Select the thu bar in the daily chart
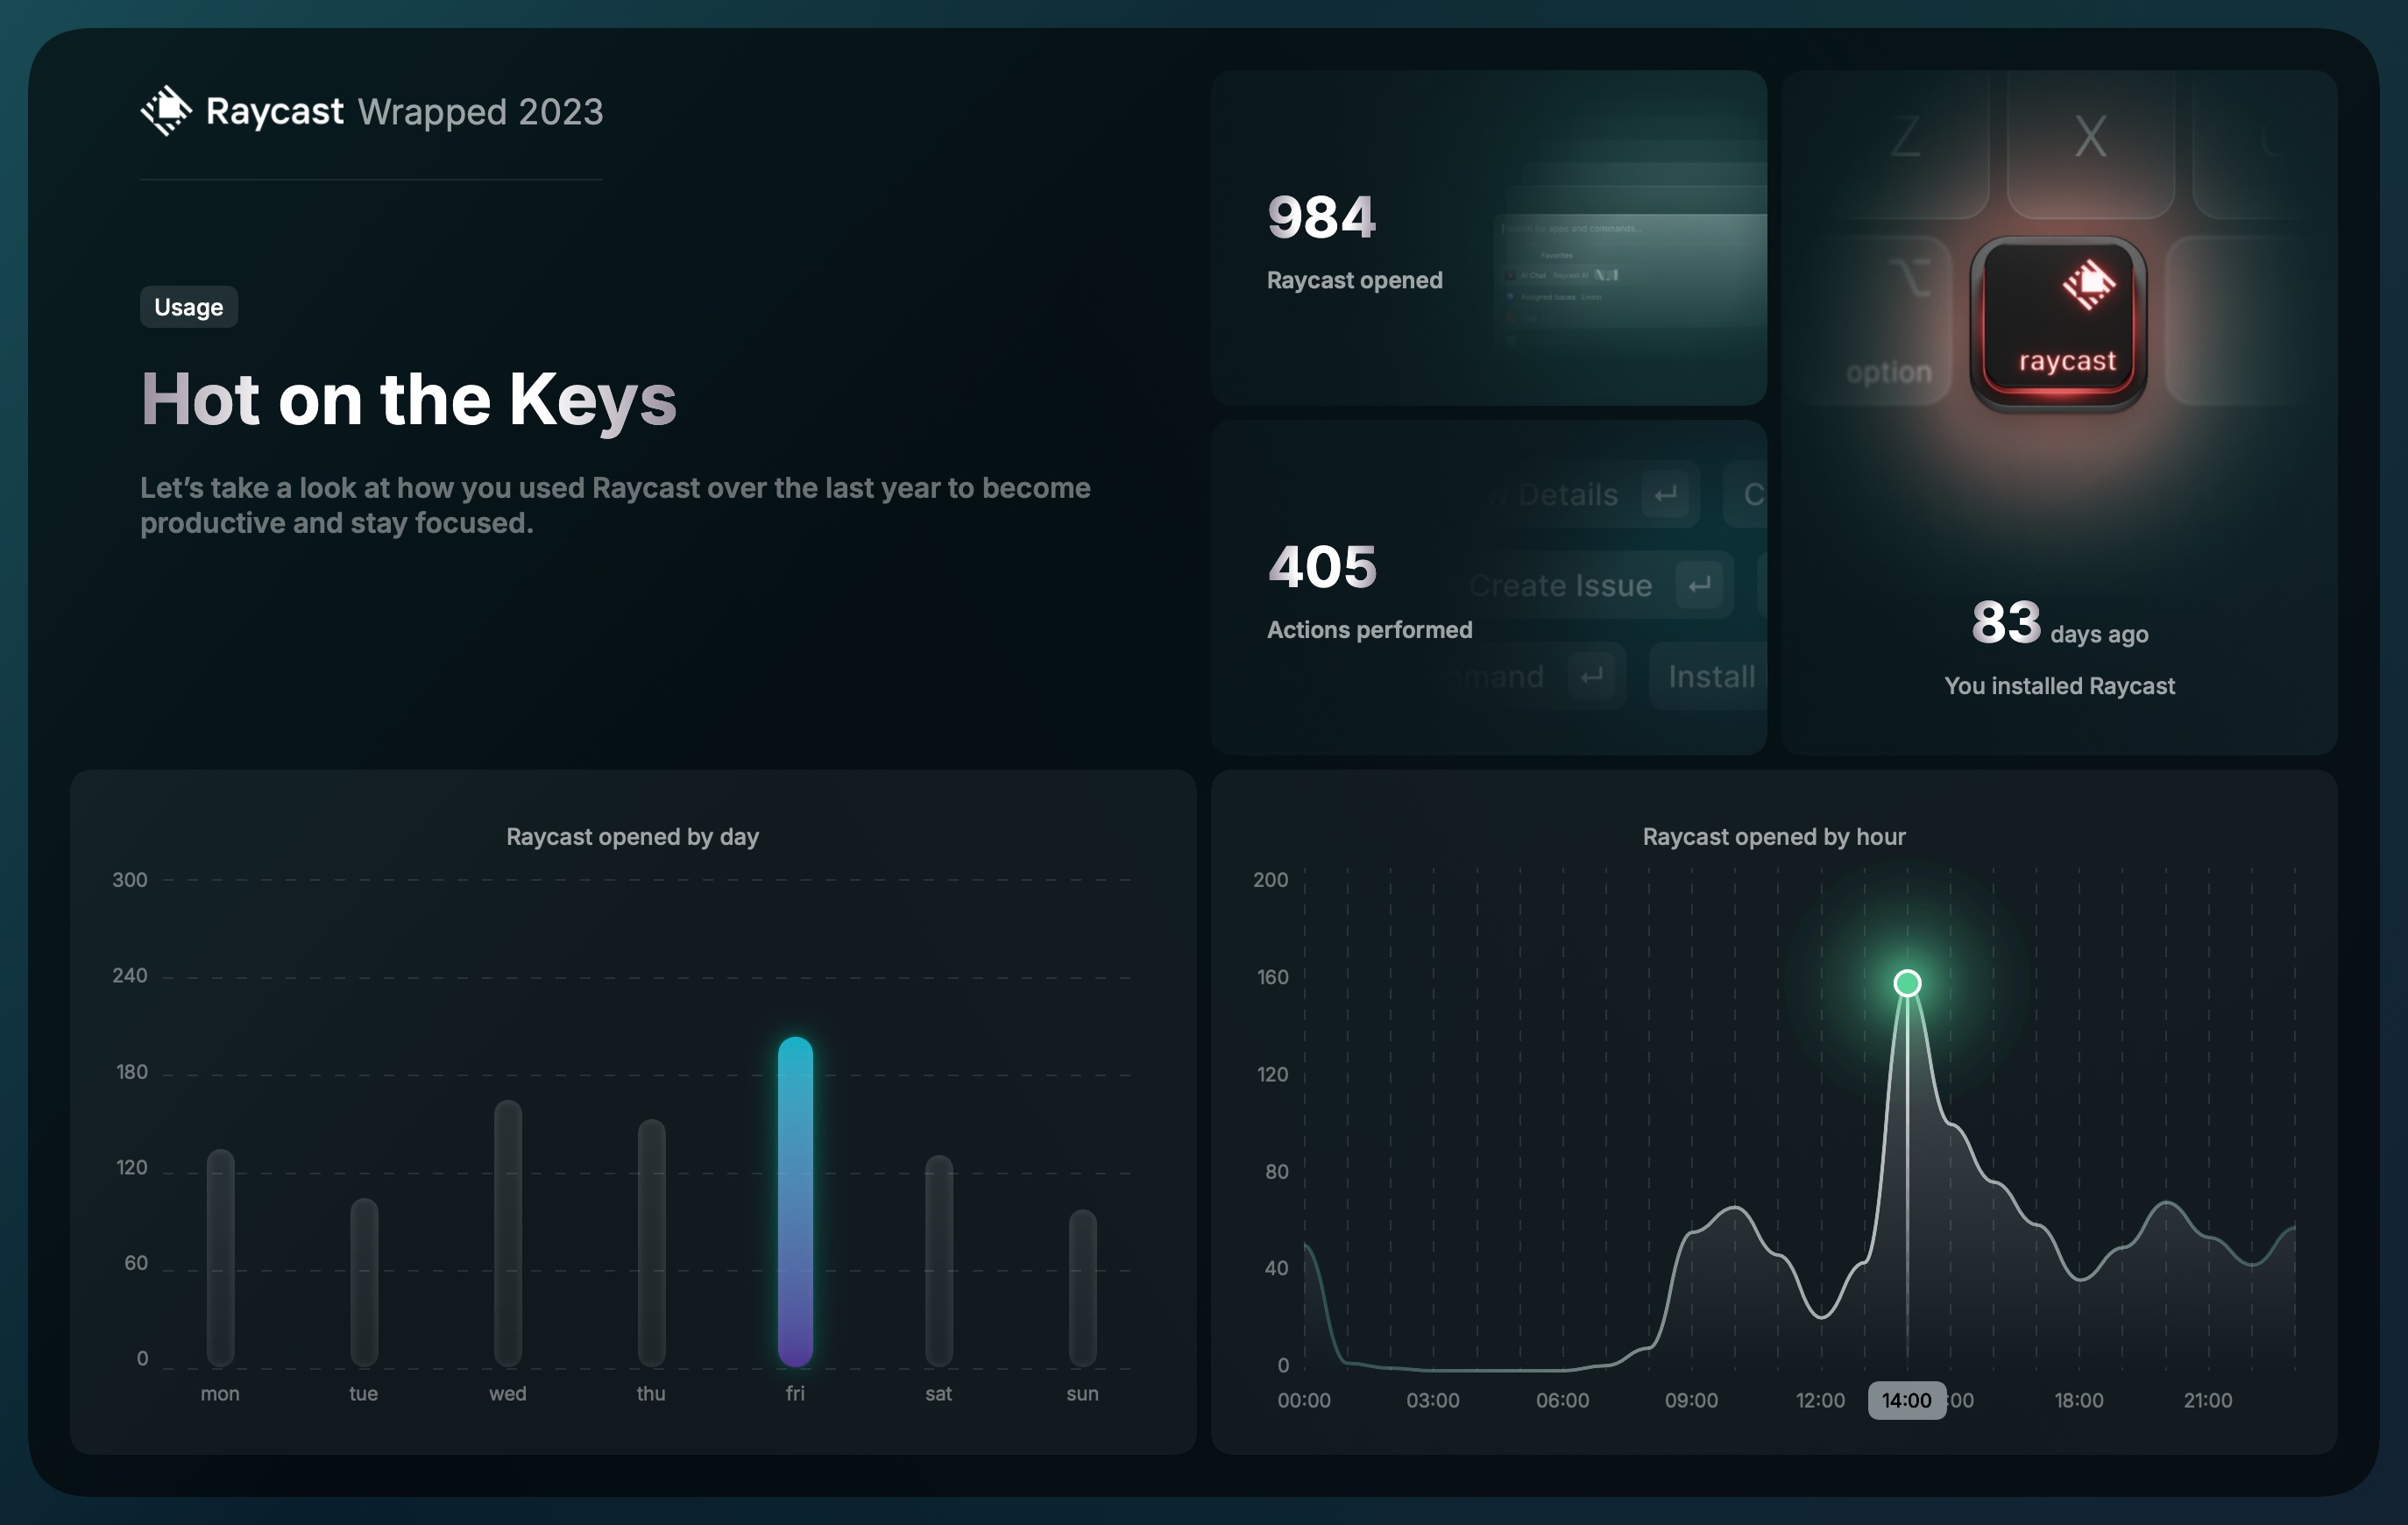The width and height of the screenshot is (2408, 1525). [x=651, y=1243]
